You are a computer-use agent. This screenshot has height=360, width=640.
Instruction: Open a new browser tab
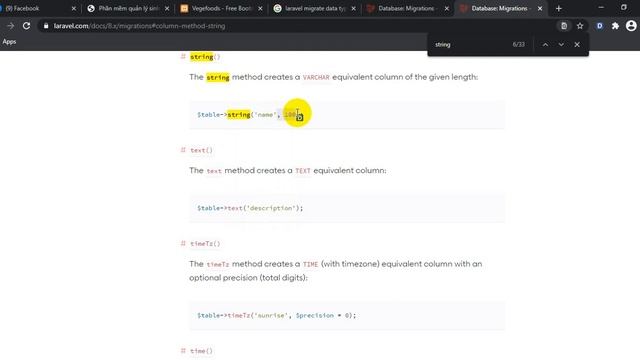559,9
